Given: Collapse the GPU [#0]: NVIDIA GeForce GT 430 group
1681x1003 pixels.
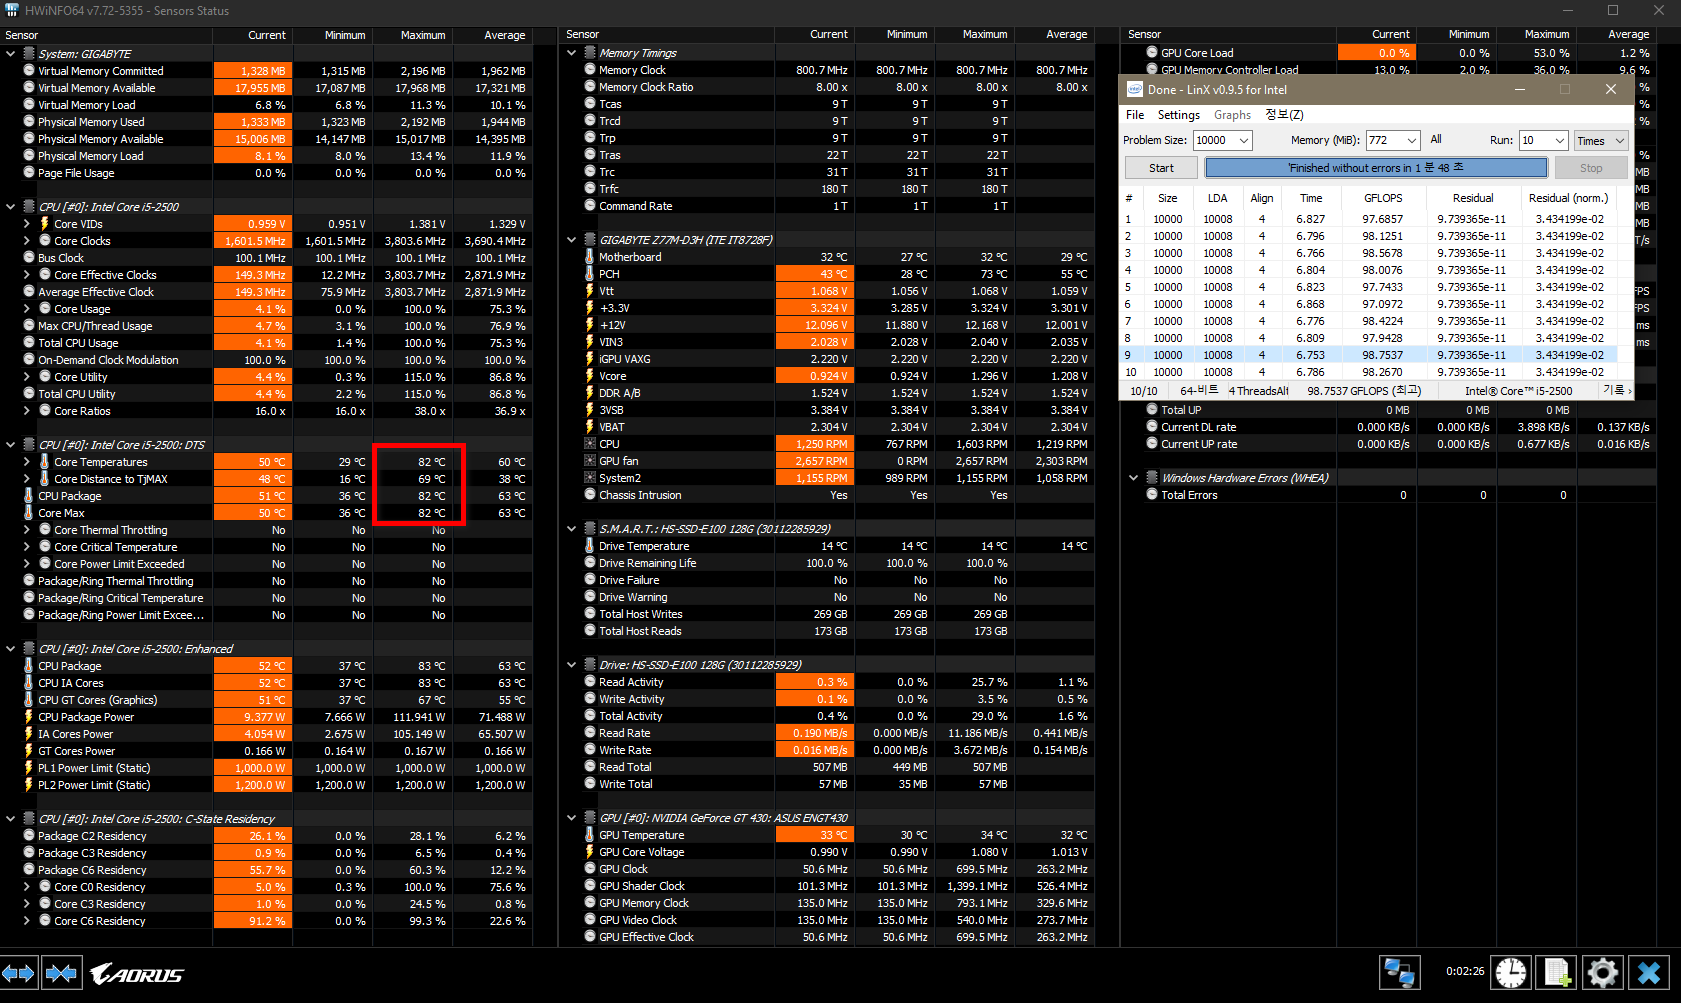Looking at the screenshot, I should tap(572, 818).
